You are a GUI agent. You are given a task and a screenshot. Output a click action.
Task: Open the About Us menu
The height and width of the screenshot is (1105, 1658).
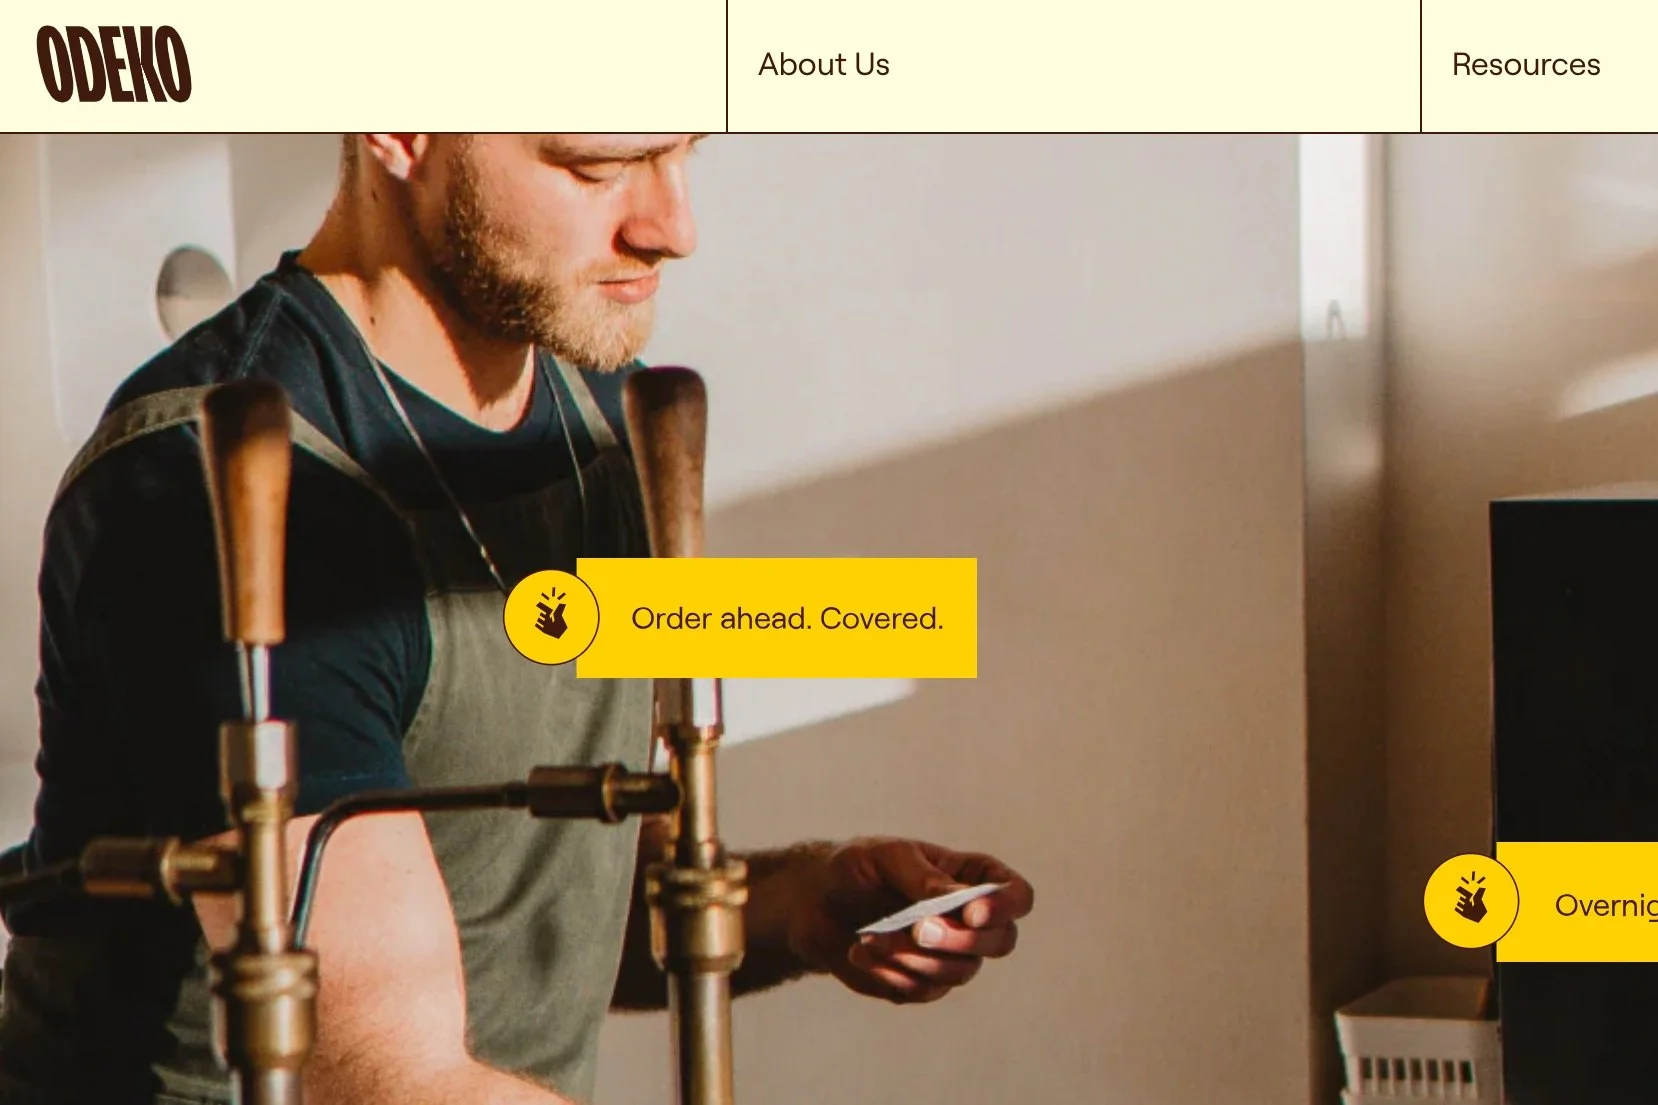823,65
